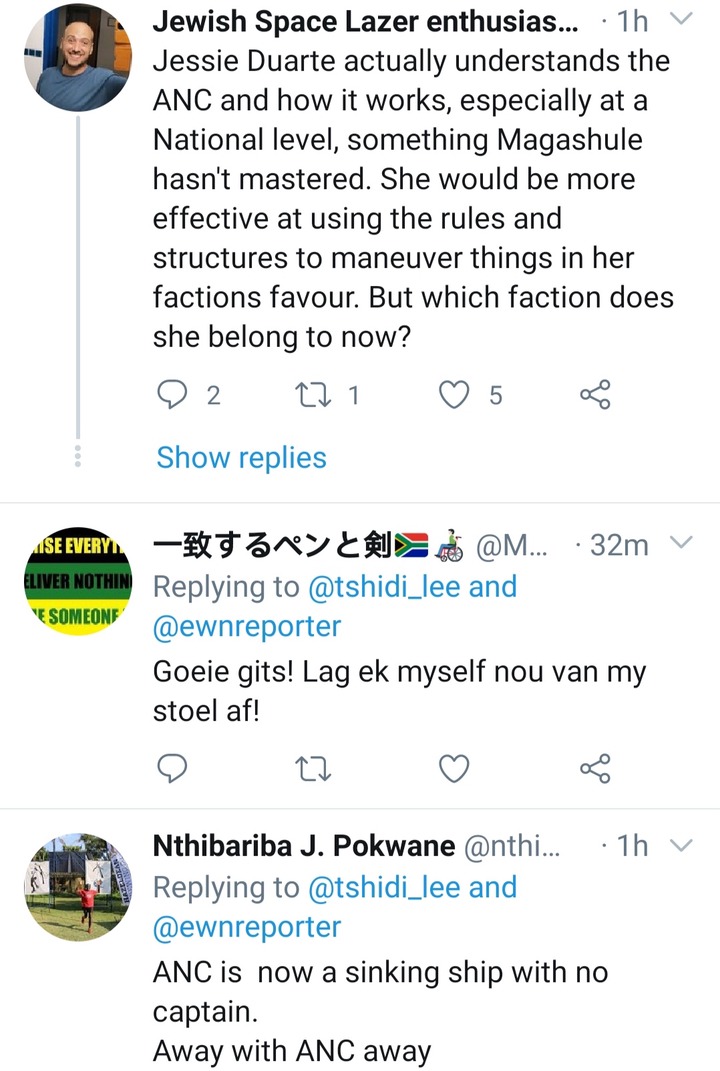
Task: Like the Jessie Duarte tweet
Action: [x=454, y=395]
